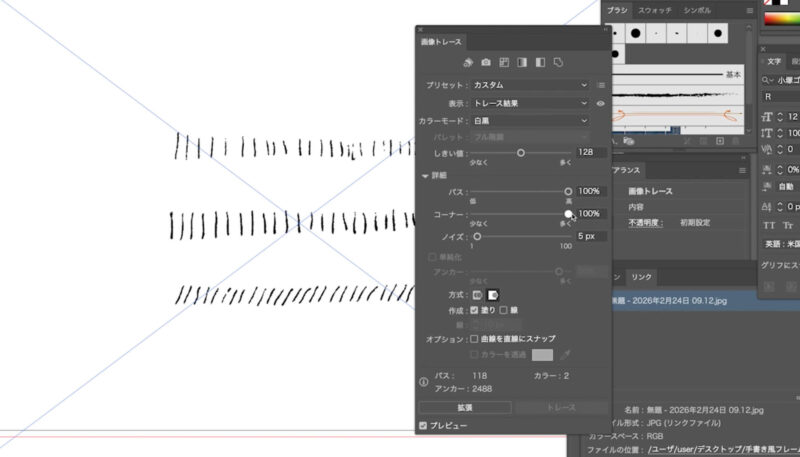The height and width of the screenshot is (457, 800).
Task: Open プリセット dropdown showing カスタム
Action: [x=530, y=85]
